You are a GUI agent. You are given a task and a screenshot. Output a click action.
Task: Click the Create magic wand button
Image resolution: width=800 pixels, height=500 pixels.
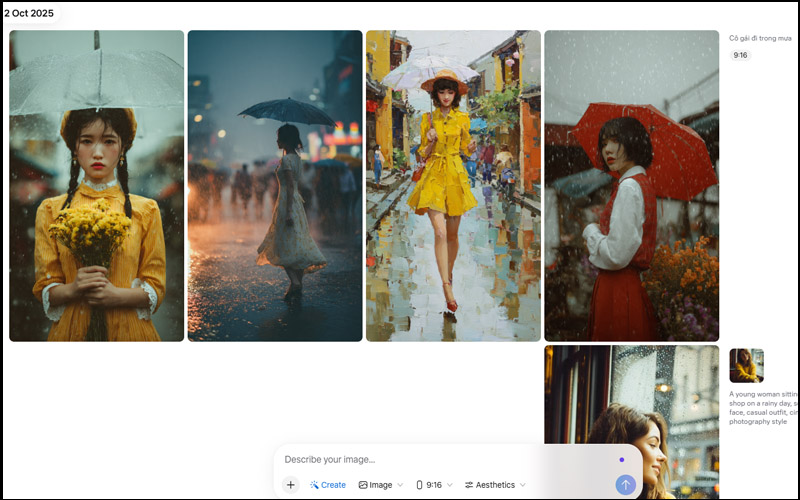328,485
